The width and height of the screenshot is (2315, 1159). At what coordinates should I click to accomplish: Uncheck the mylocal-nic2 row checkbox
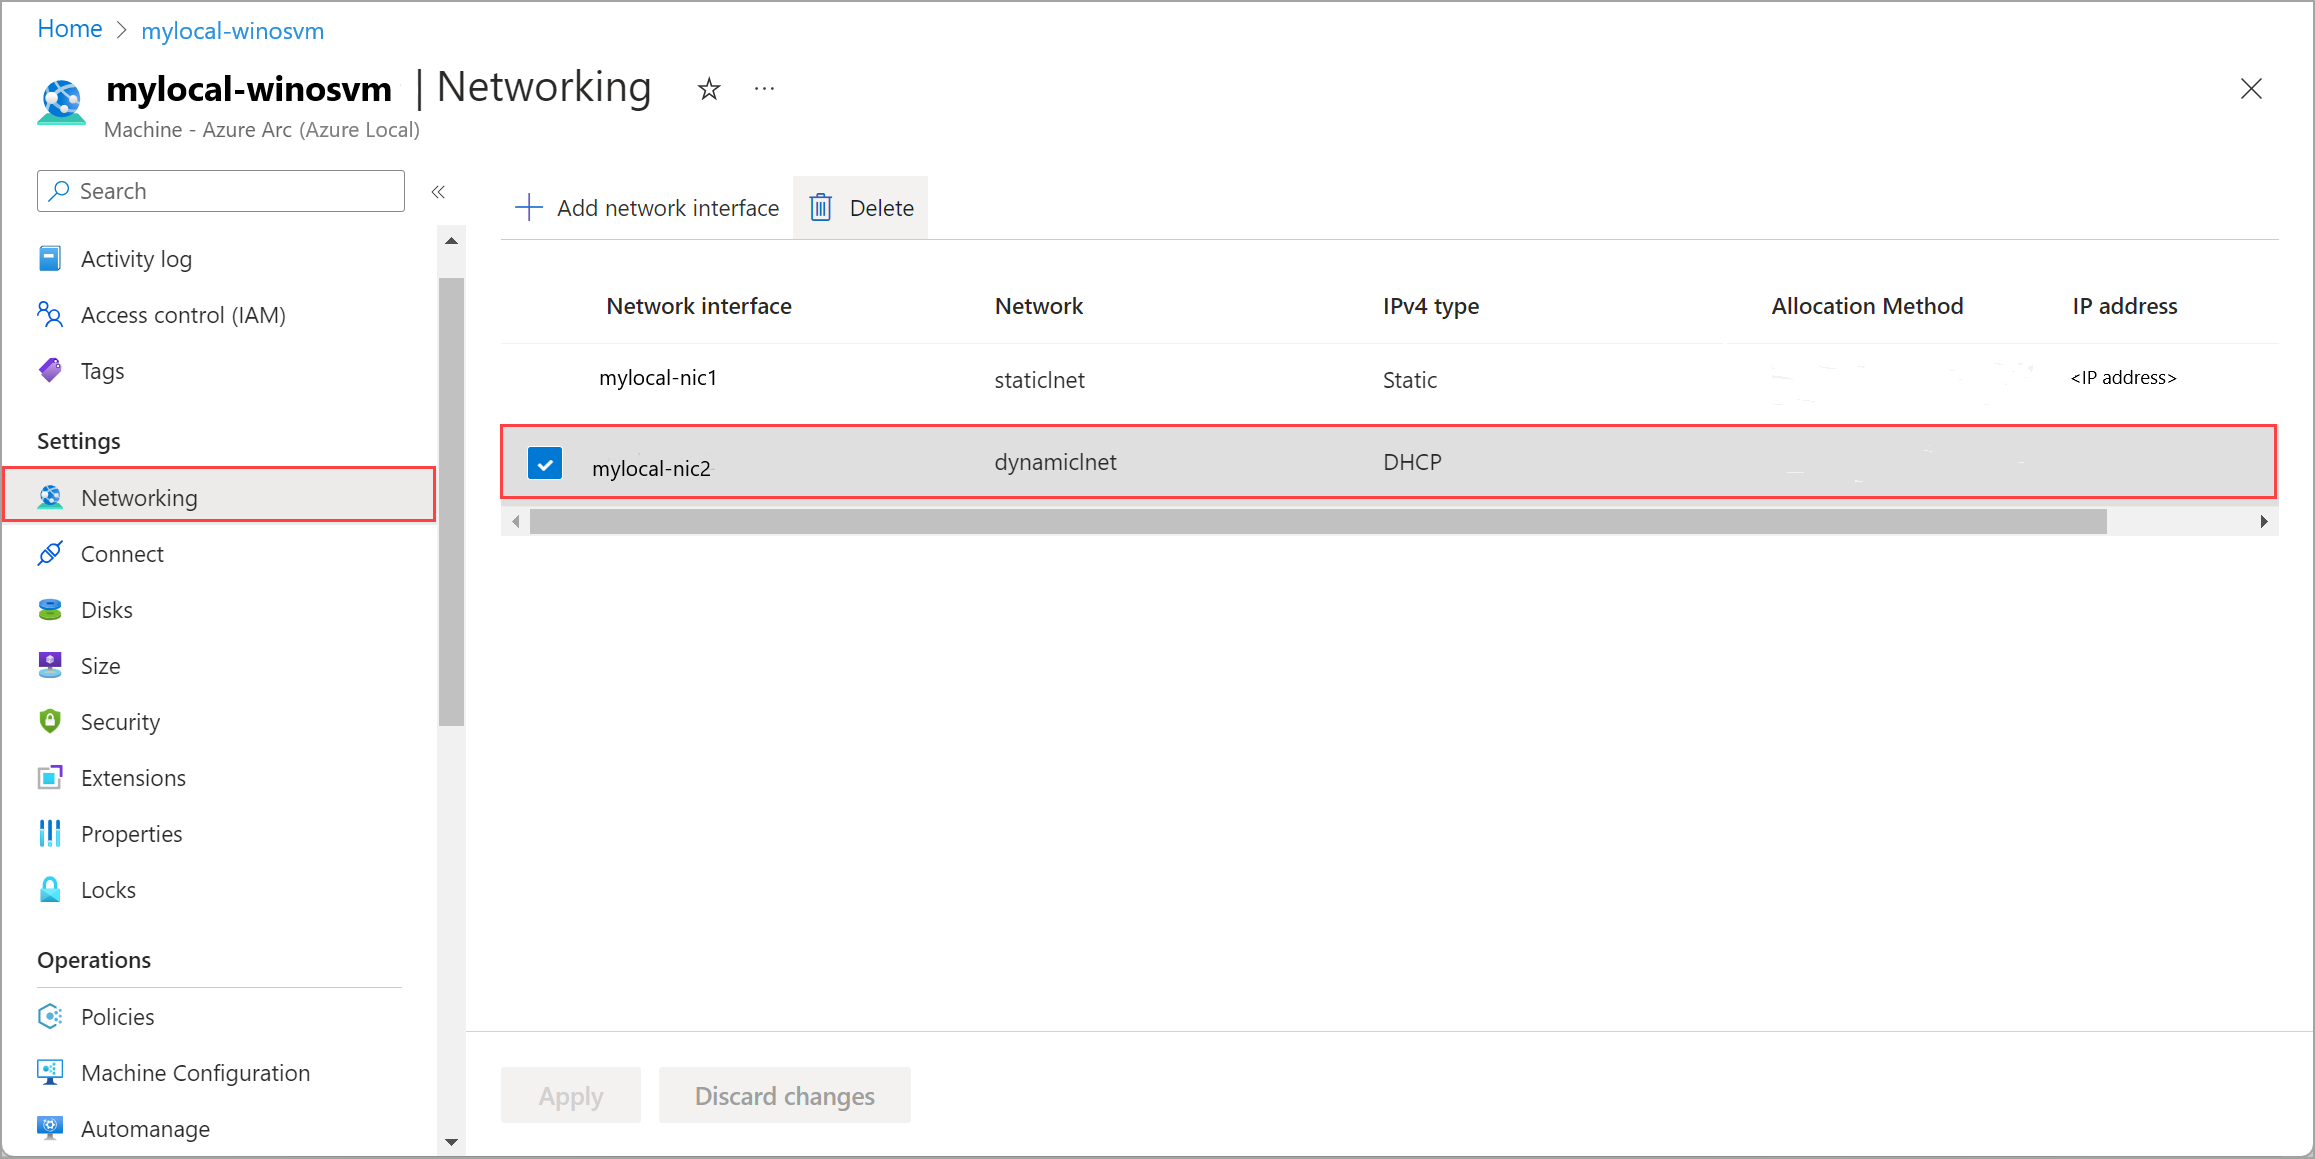[x=545, y=464]
